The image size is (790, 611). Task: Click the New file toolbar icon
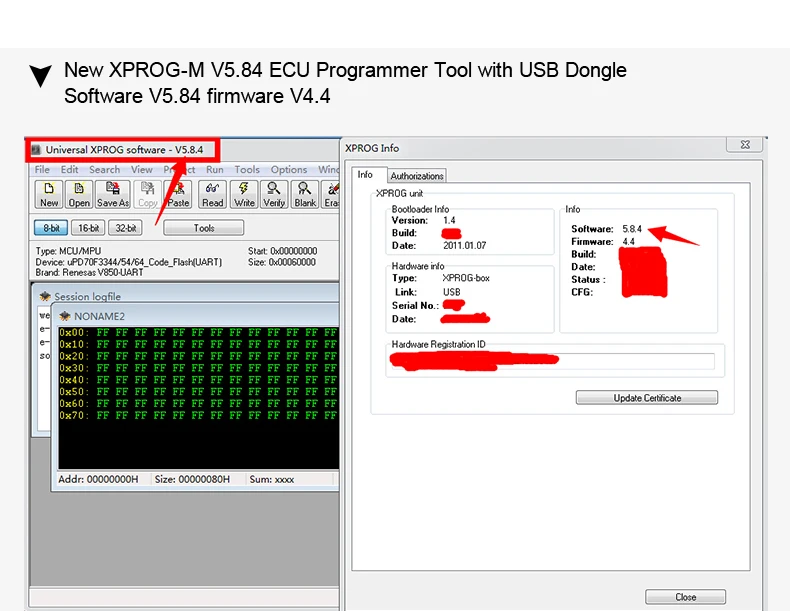coord(49,194)
